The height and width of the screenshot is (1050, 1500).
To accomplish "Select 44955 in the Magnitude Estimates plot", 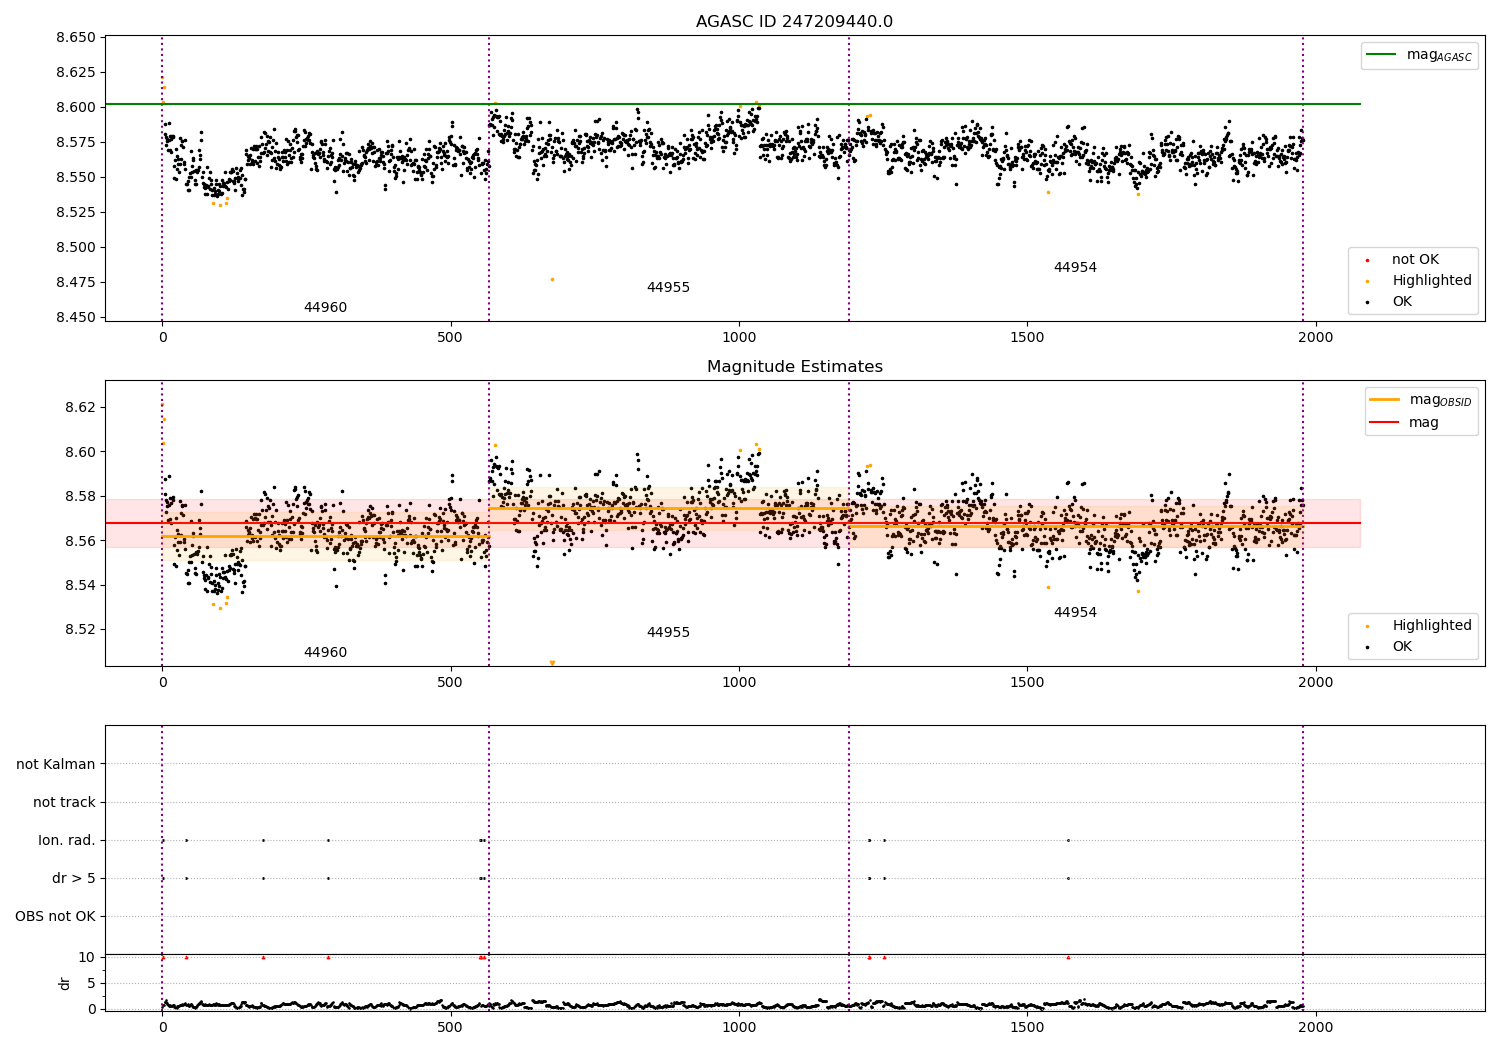I will tap(668, 633).
